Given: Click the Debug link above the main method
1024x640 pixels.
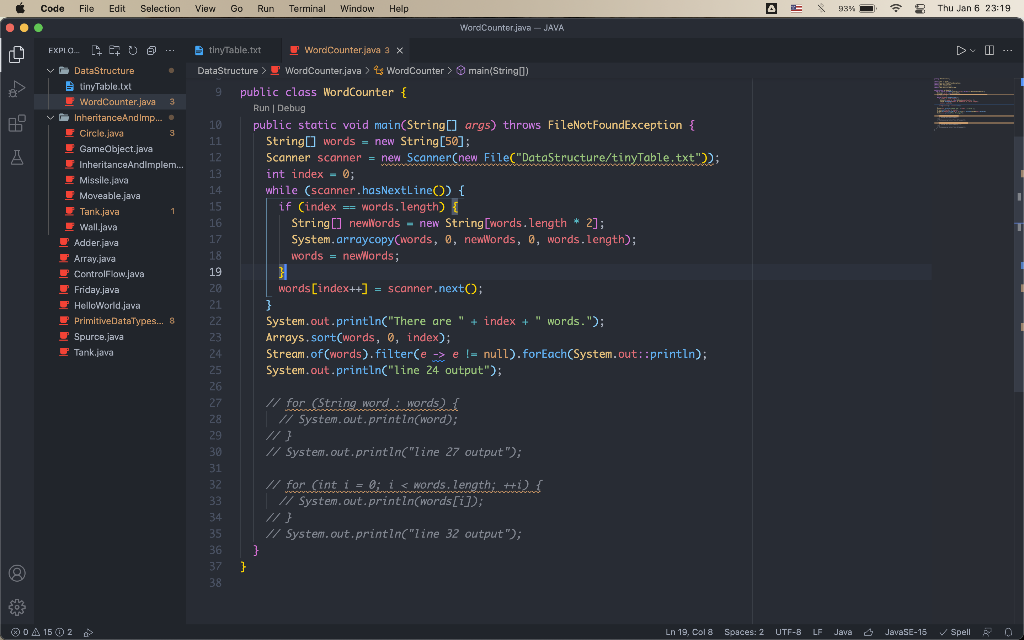Looking at the screenshot, I should pos(291,107).
